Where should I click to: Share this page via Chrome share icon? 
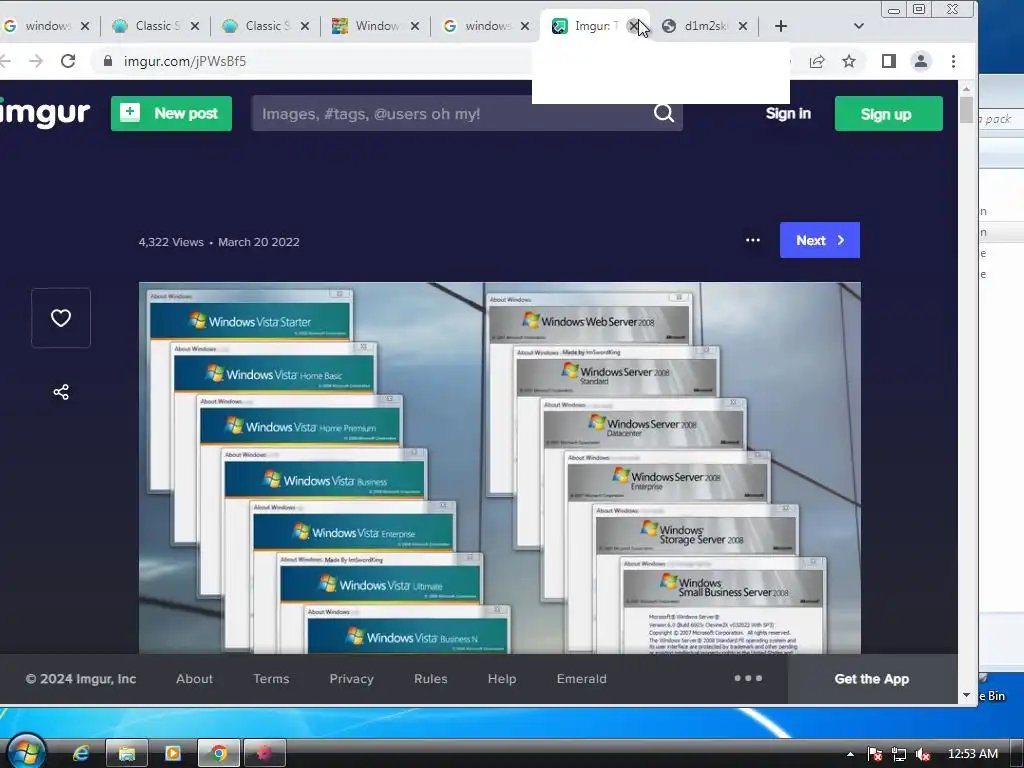(817, 61)
